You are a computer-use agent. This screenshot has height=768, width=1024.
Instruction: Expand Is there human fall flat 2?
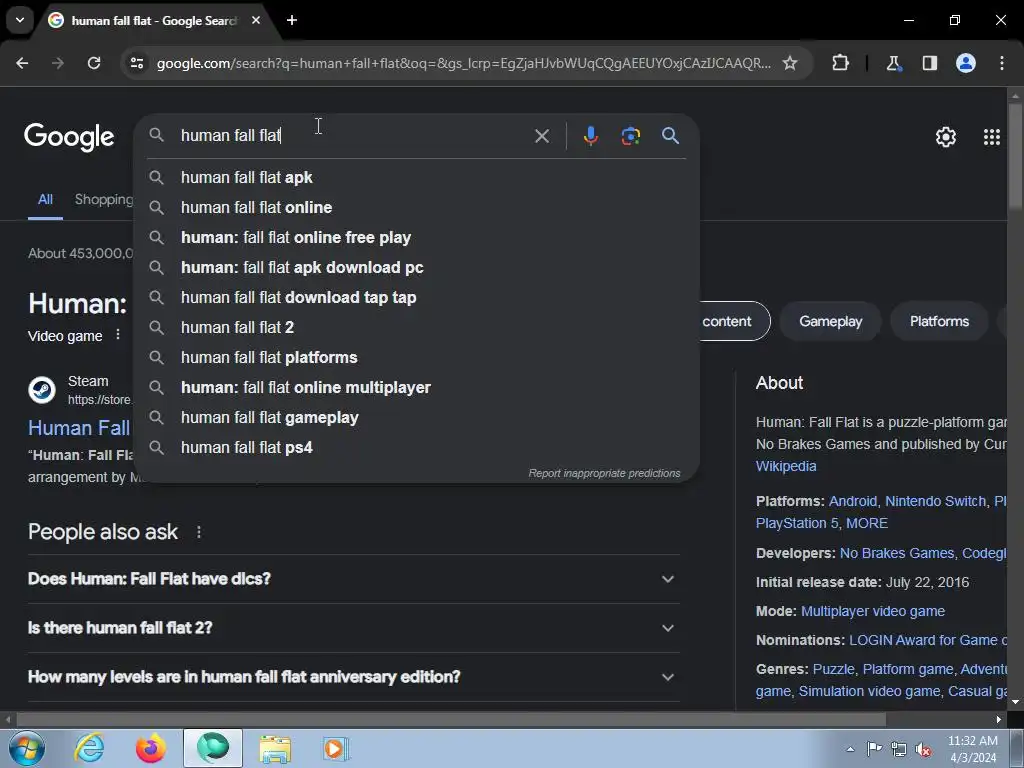354,628
